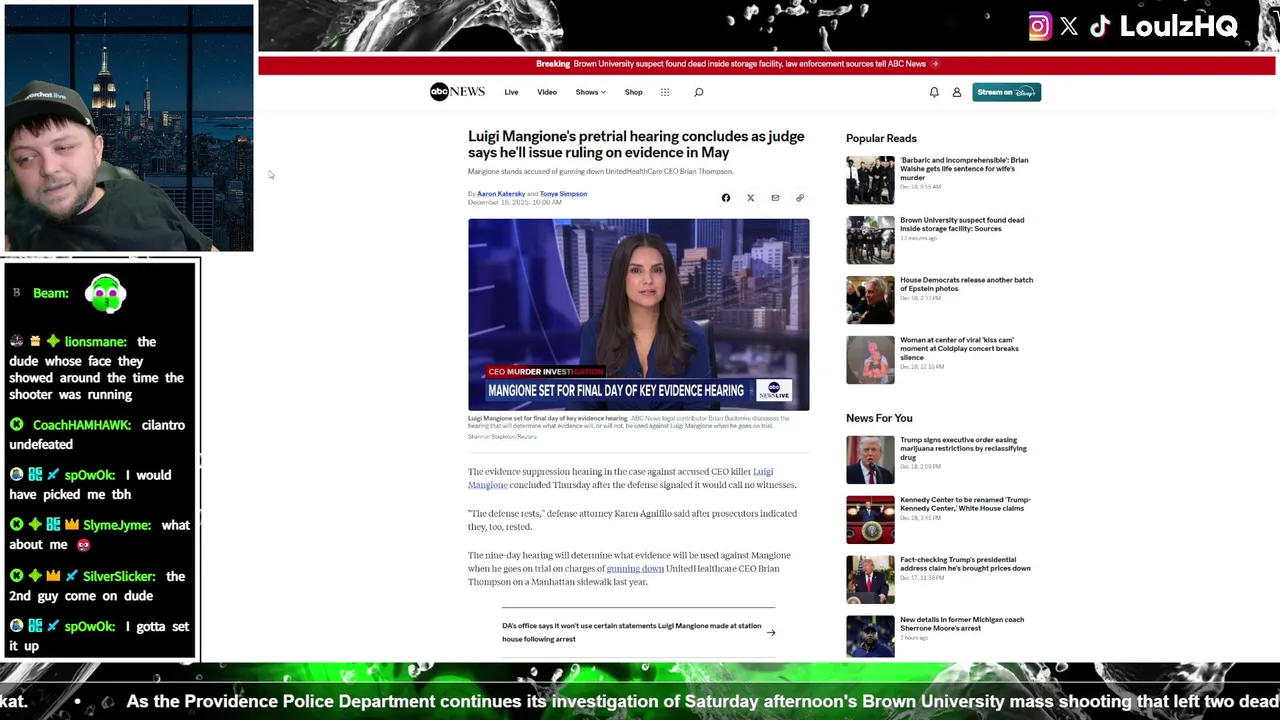This screenshot has height=720, width=1280.
Task: Open Kennedy Center renamed story
Action: 965,504
